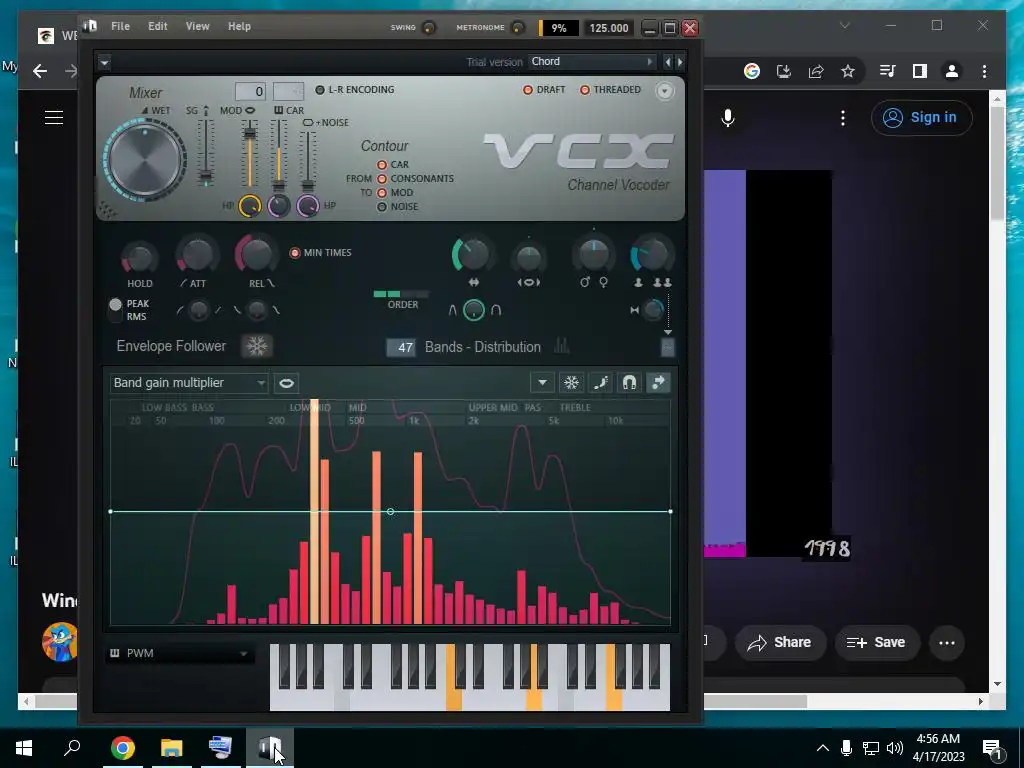Toggle L-R ENCODING option
This screenshot has height=768, width=1024.
(355, 89)
